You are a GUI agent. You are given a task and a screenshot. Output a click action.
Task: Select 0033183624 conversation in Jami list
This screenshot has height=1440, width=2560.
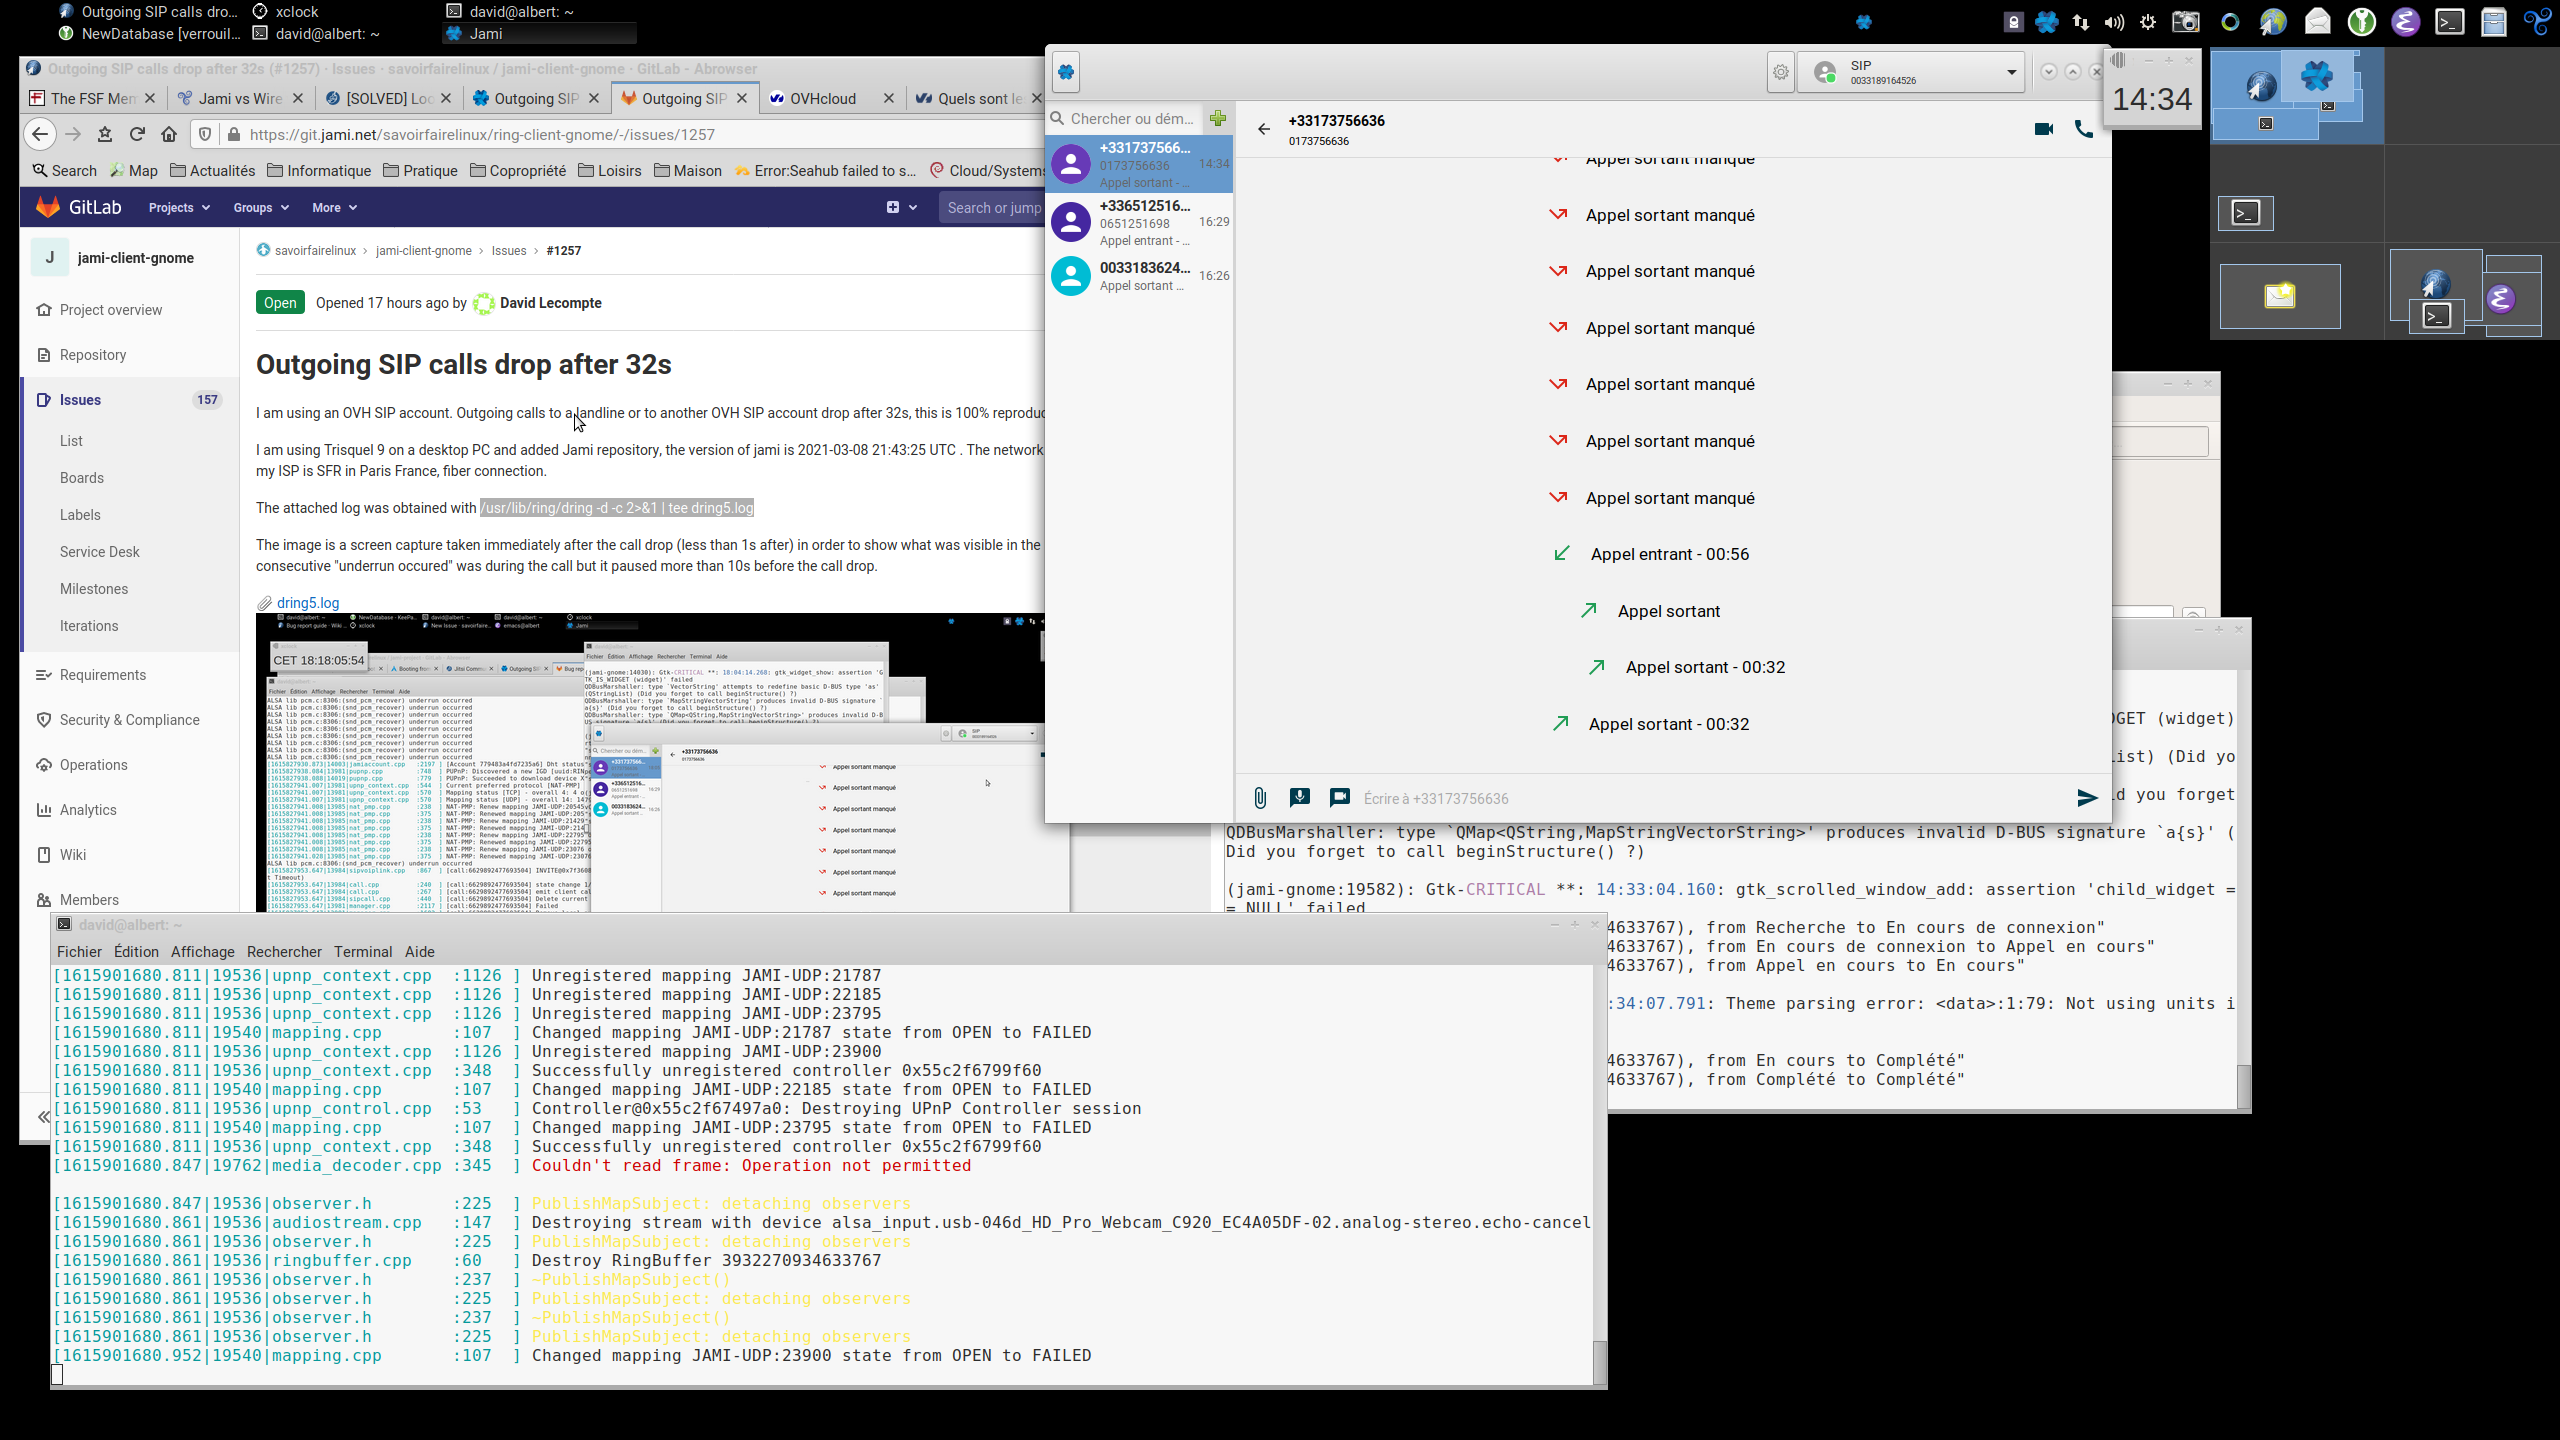click(x=1140, y=276)
